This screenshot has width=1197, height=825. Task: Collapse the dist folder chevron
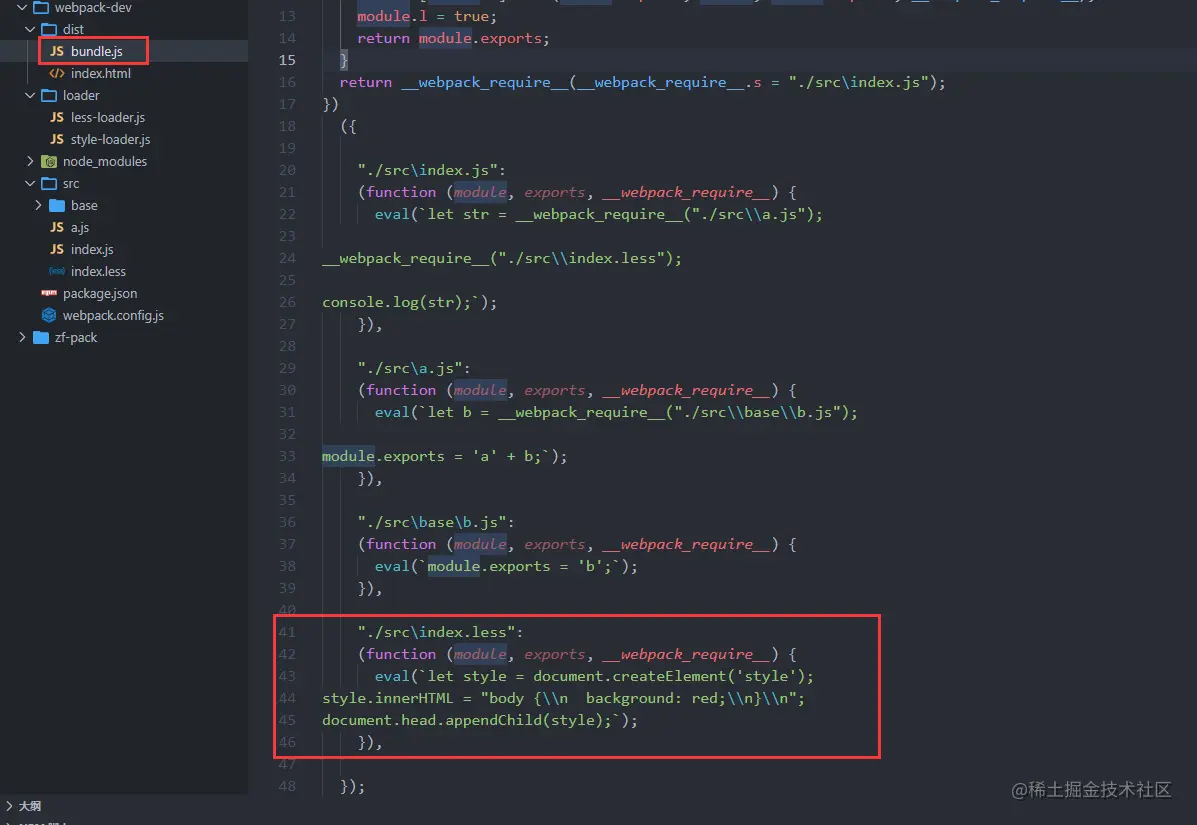pyautogui.click(x=30, y=29)
